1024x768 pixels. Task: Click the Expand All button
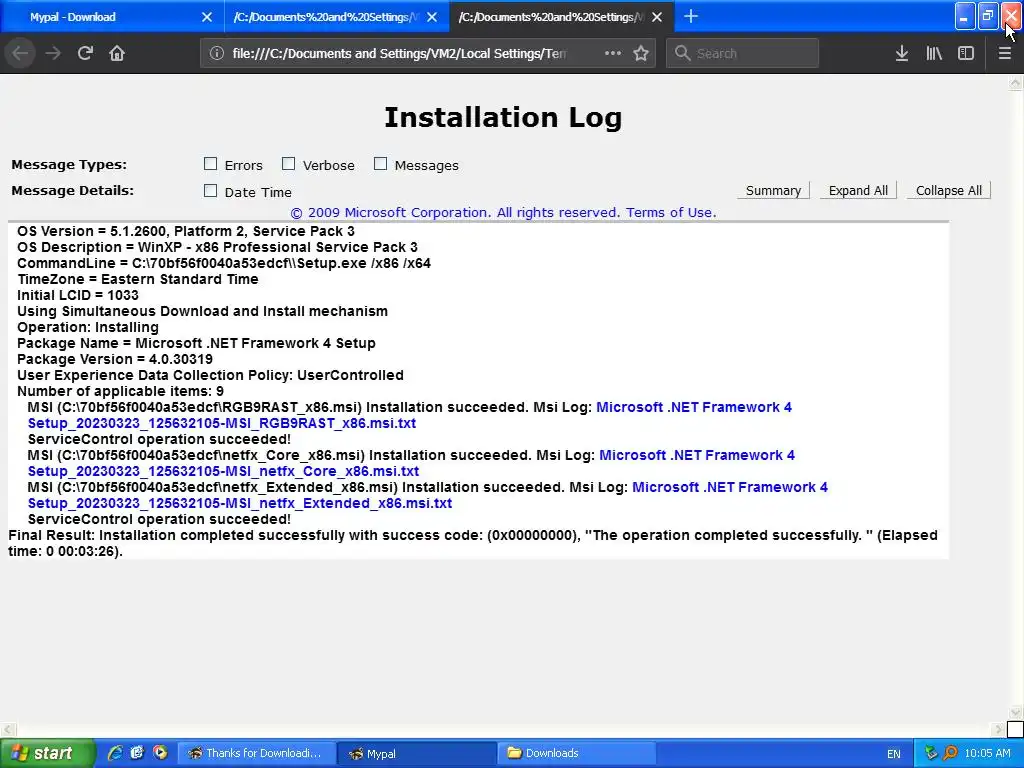(858, 190)
